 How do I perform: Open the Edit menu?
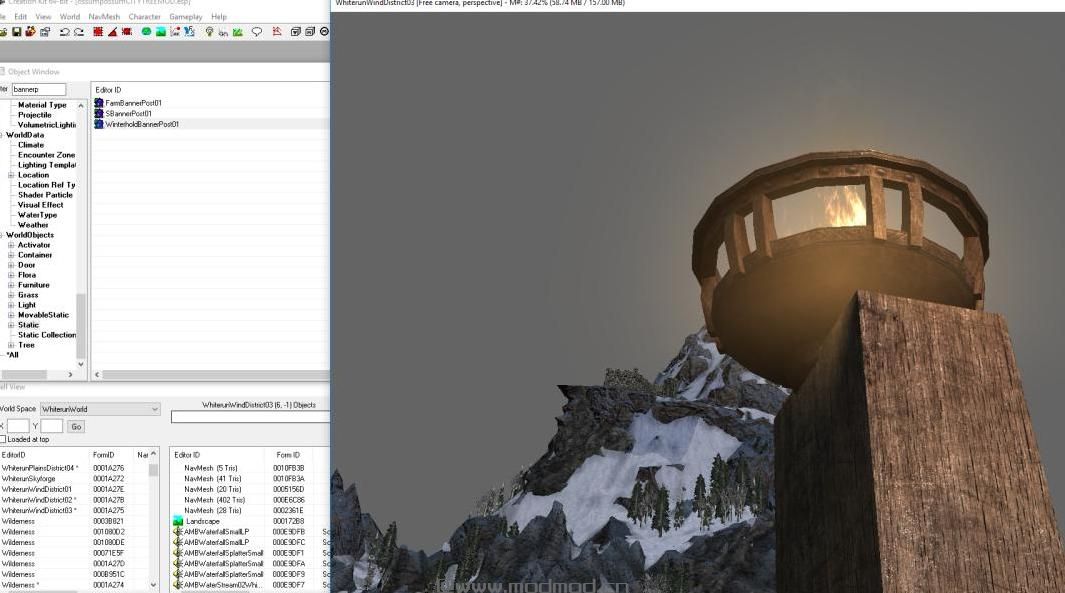[x=21, y=16]
